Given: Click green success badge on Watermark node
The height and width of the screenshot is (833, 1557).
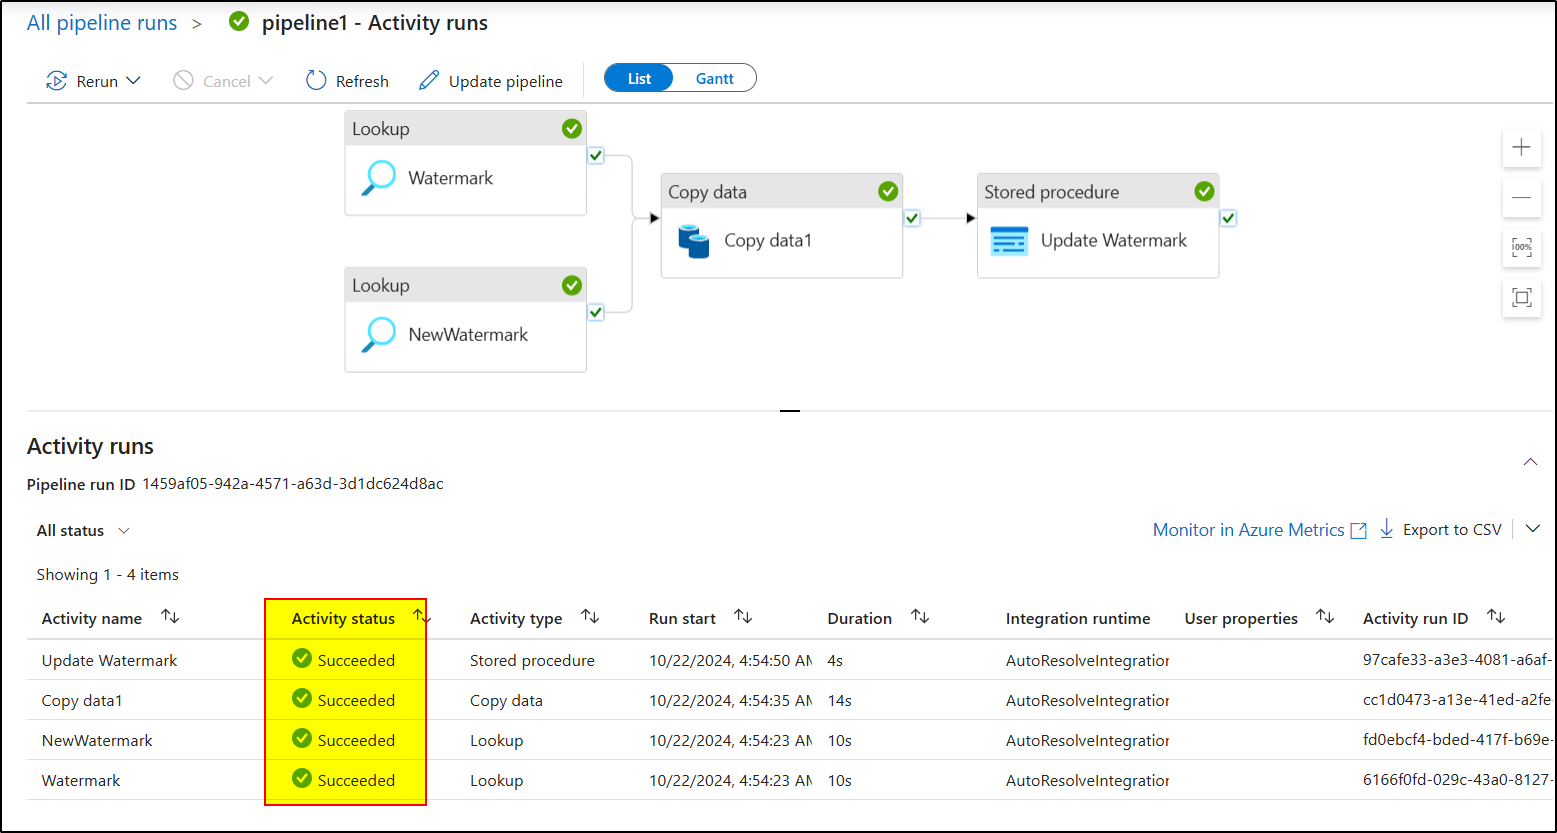Looking at the screenshot, I should (572, 128).
